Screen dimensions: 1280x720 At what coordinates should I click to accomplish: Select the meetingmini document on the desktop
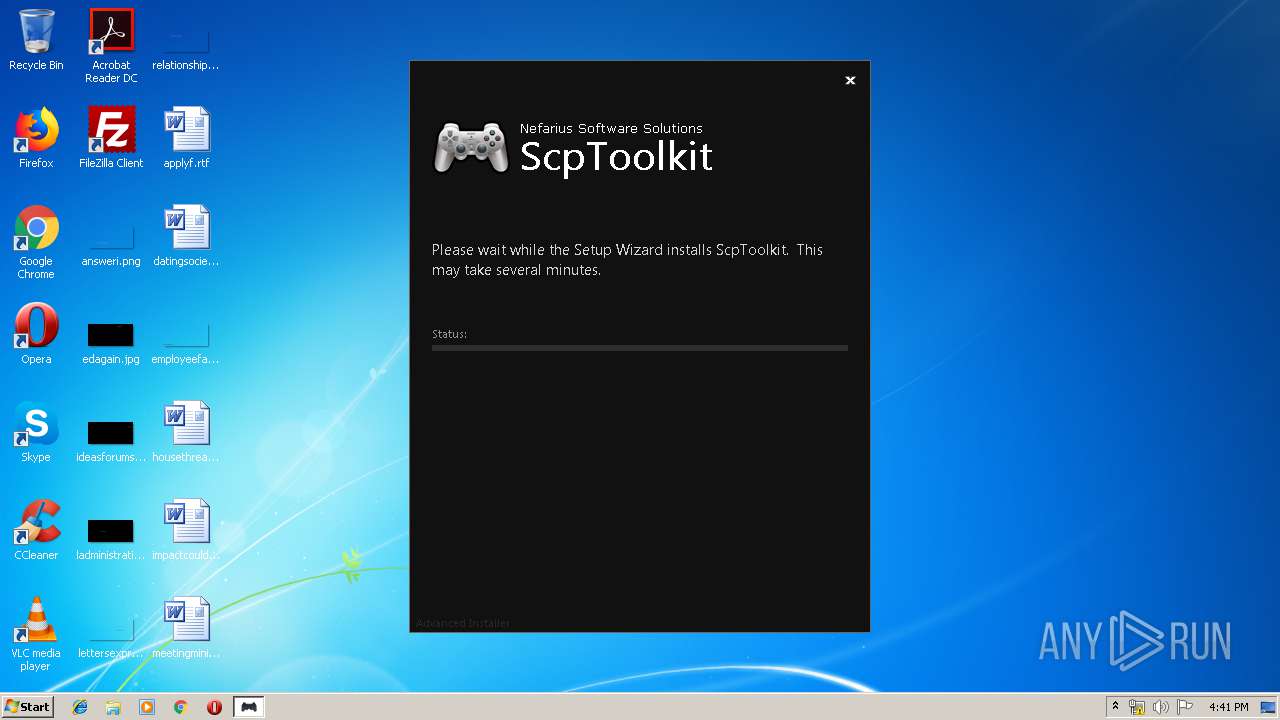(186, 628)
